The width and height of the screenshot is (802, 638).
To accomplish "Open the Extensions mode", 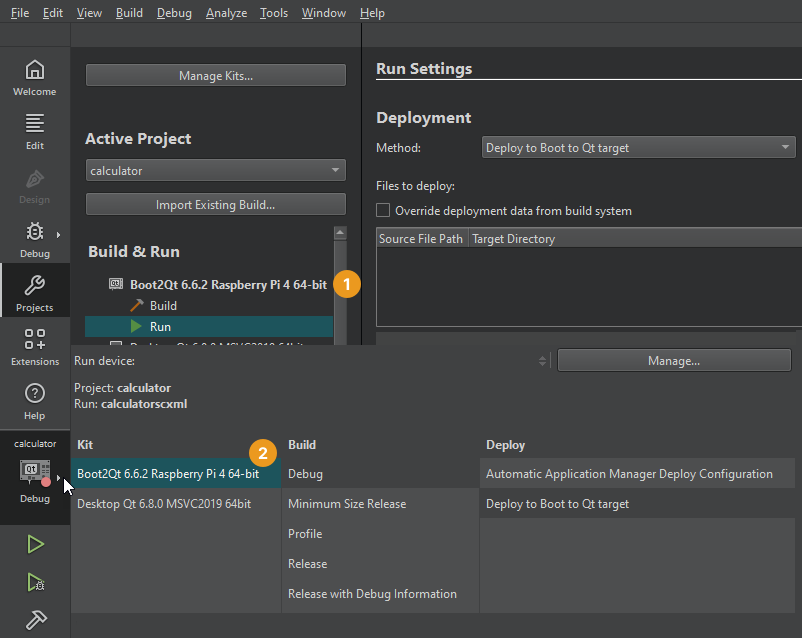I will 34,347.
